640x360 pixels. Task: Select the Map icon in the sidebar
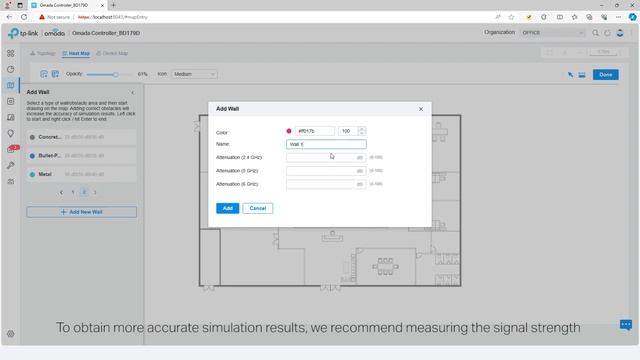coord(11,85)
